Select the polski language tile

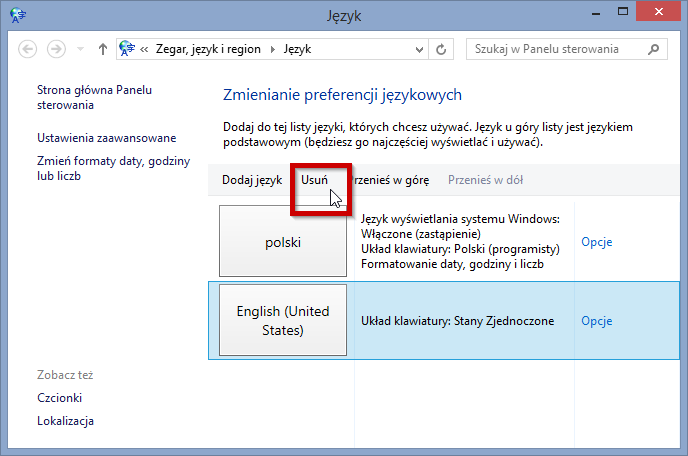click(283, 241)
